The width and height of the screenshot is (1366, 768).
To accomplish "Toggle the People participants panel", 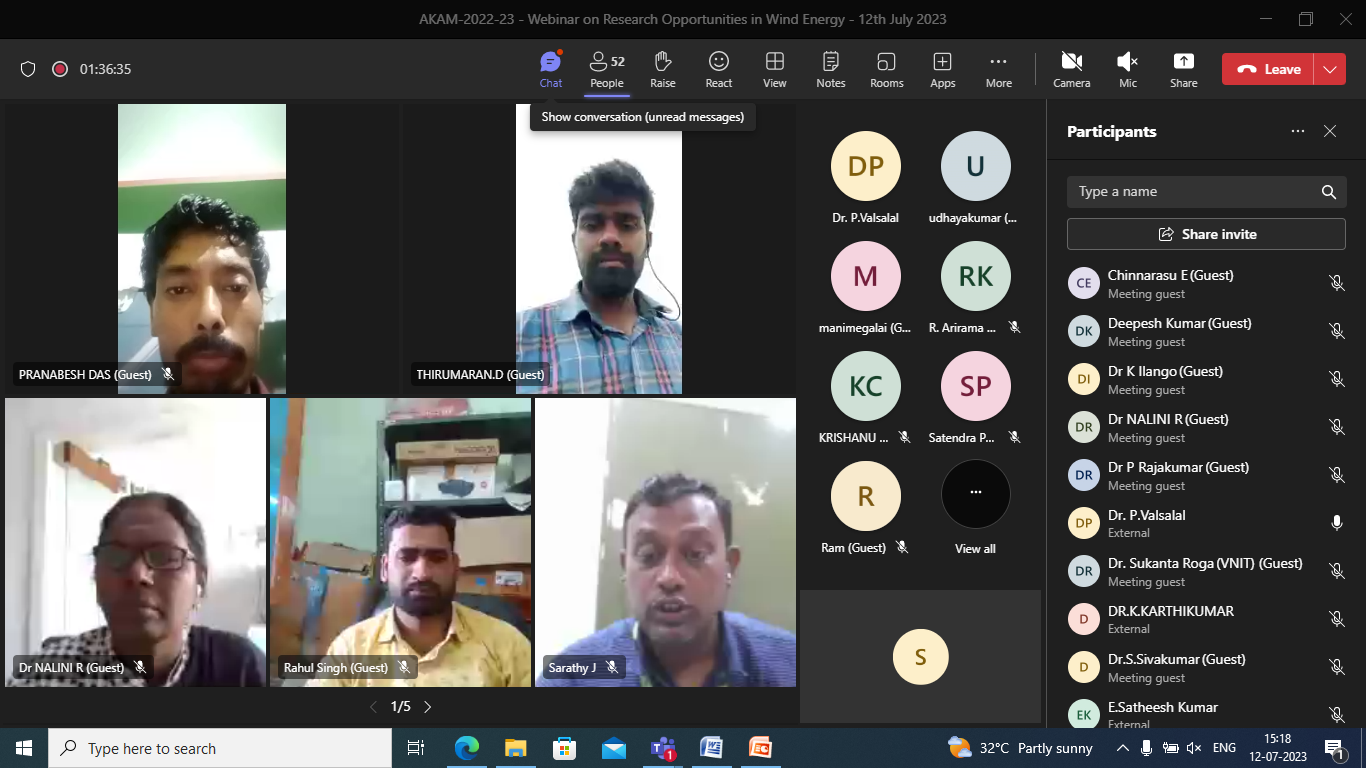I will (606, 69).
